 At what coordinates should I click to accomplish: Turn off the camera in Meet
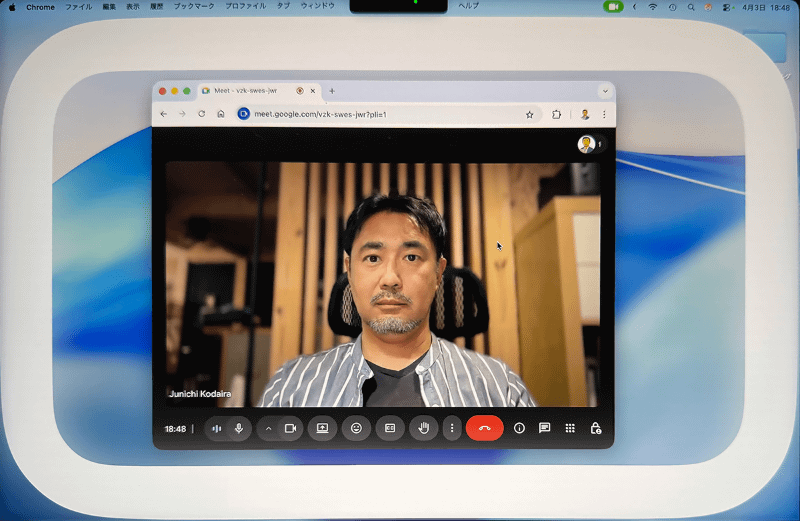point(290,428)
